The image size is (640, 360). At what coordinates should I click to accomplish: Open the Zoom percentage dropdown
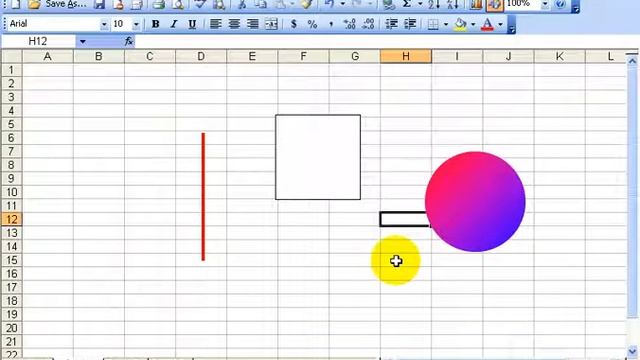tap(545, 4)
